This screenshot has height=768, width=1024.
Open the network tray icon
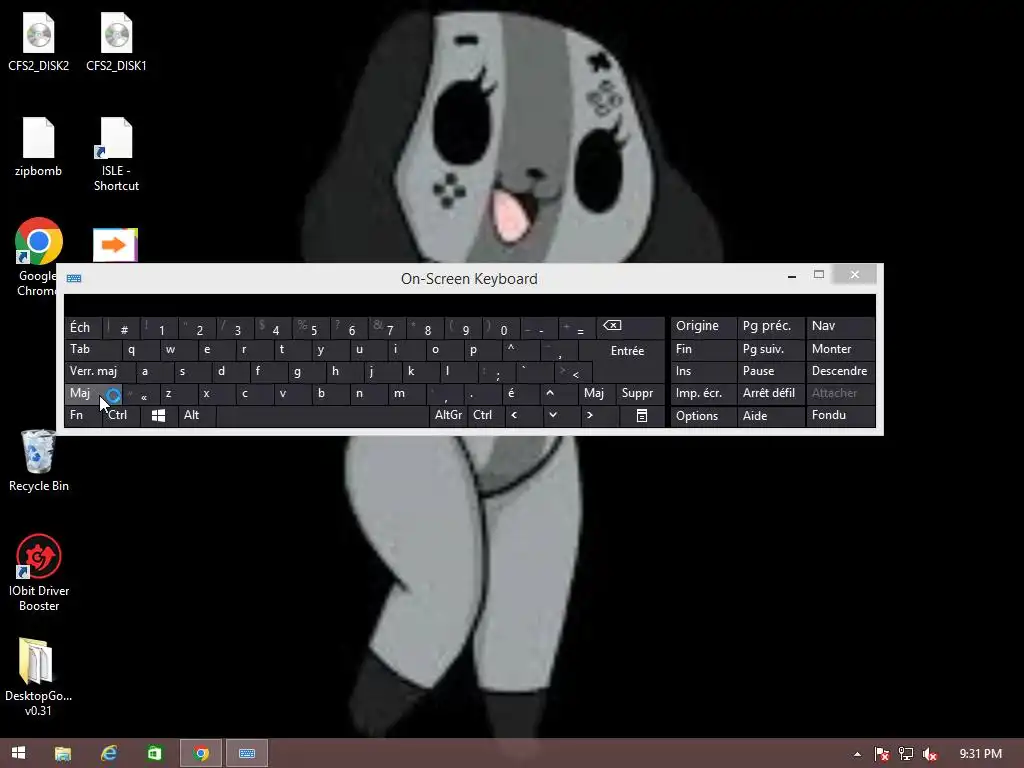tap(906, 754)
